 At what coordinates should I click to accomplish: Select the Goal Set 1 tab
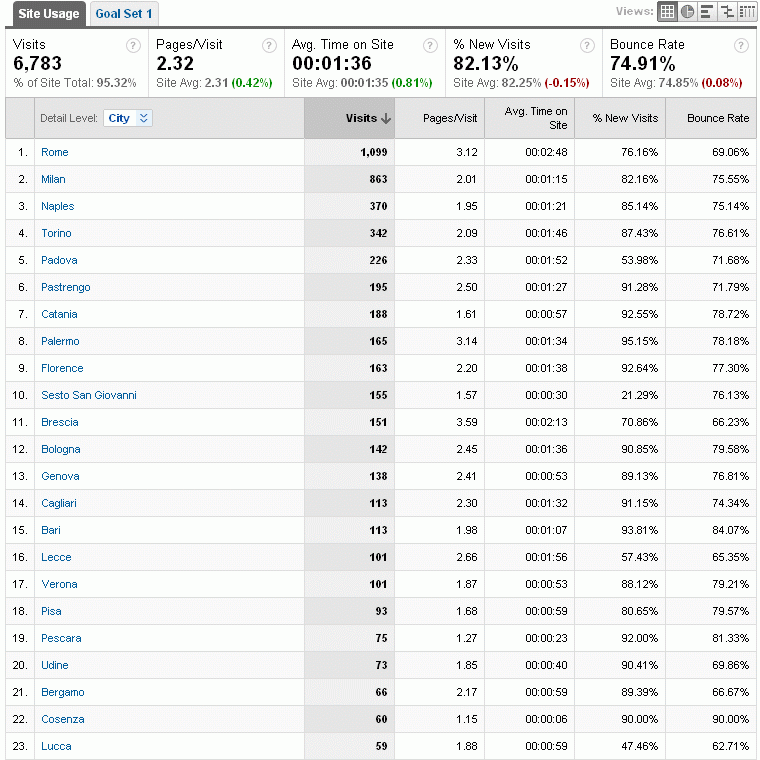point(124,14)
